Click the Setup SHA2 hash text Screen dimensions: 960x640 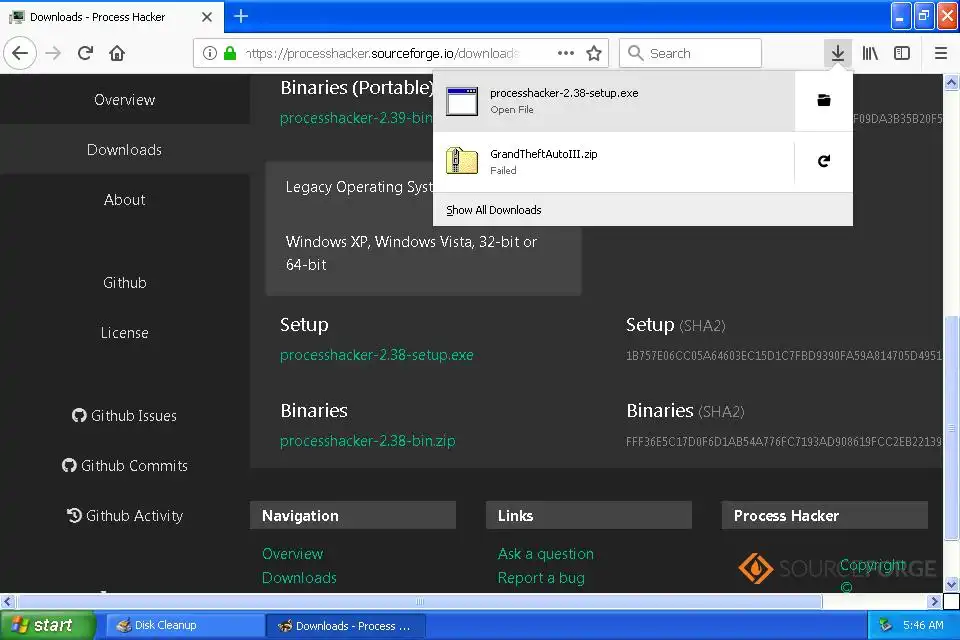[x=784, y=356]
